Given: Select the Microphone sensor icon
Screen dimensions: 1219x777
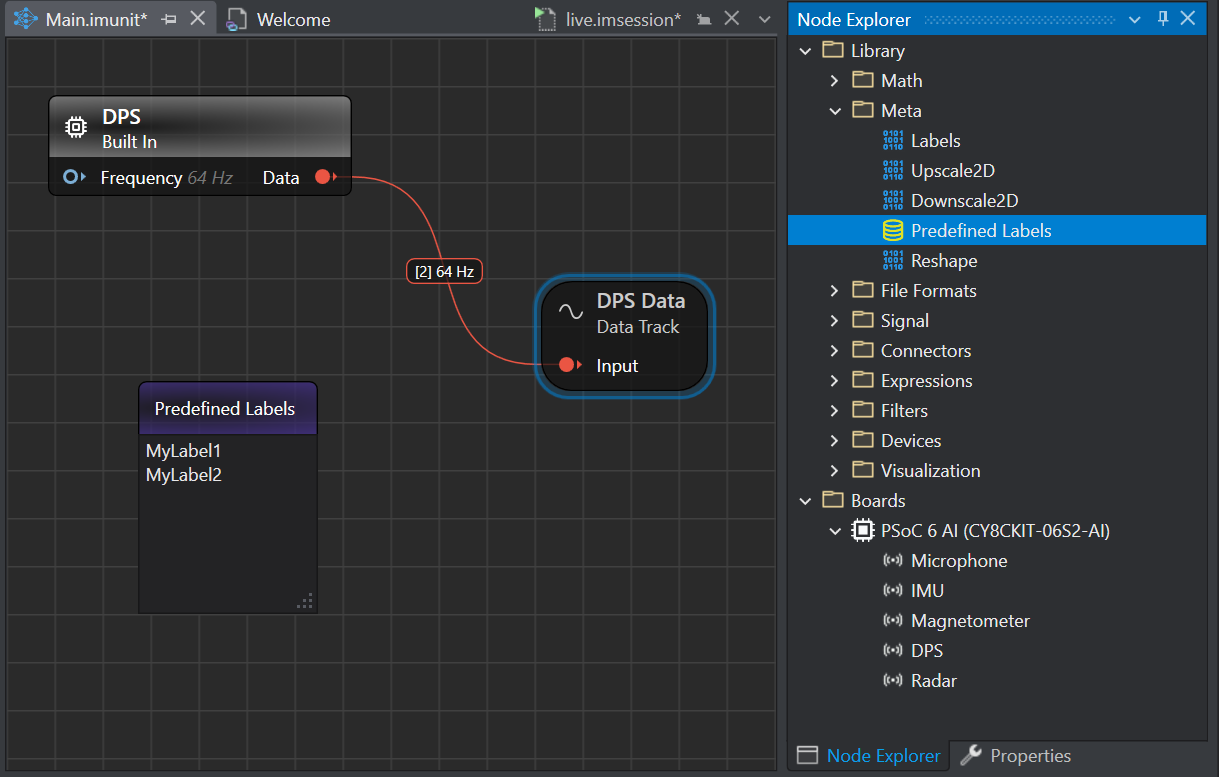Looking at the screenshot, I should tap(893, 561).
